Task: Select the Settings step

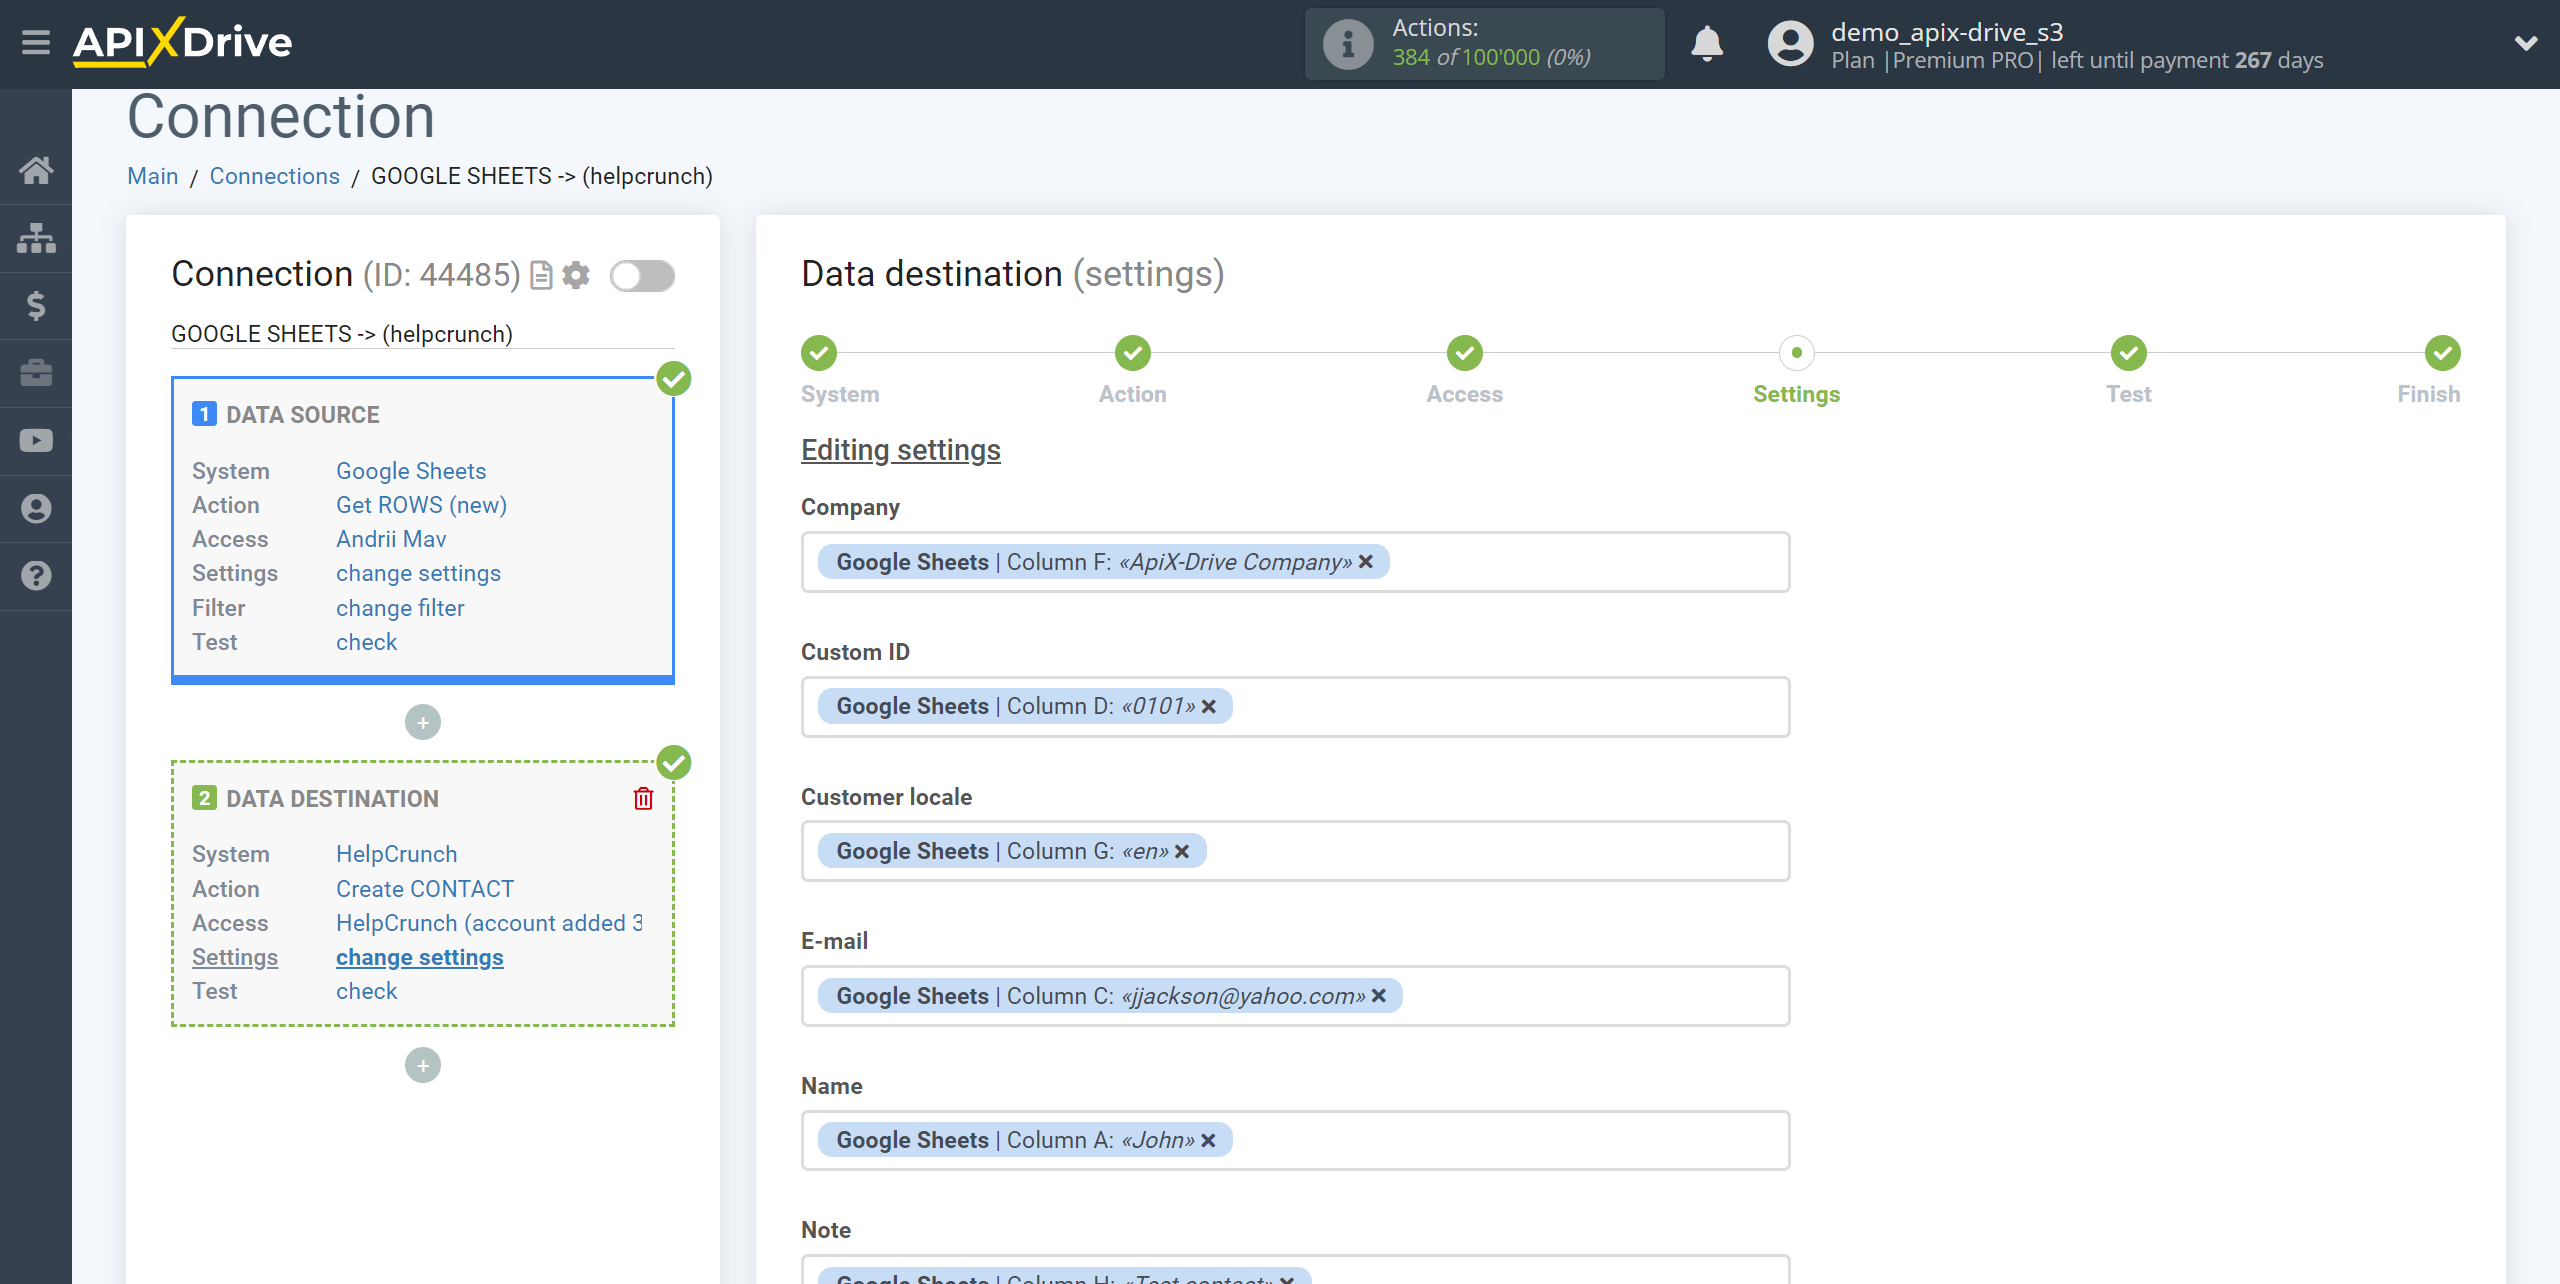Action: click(1797, 353)
